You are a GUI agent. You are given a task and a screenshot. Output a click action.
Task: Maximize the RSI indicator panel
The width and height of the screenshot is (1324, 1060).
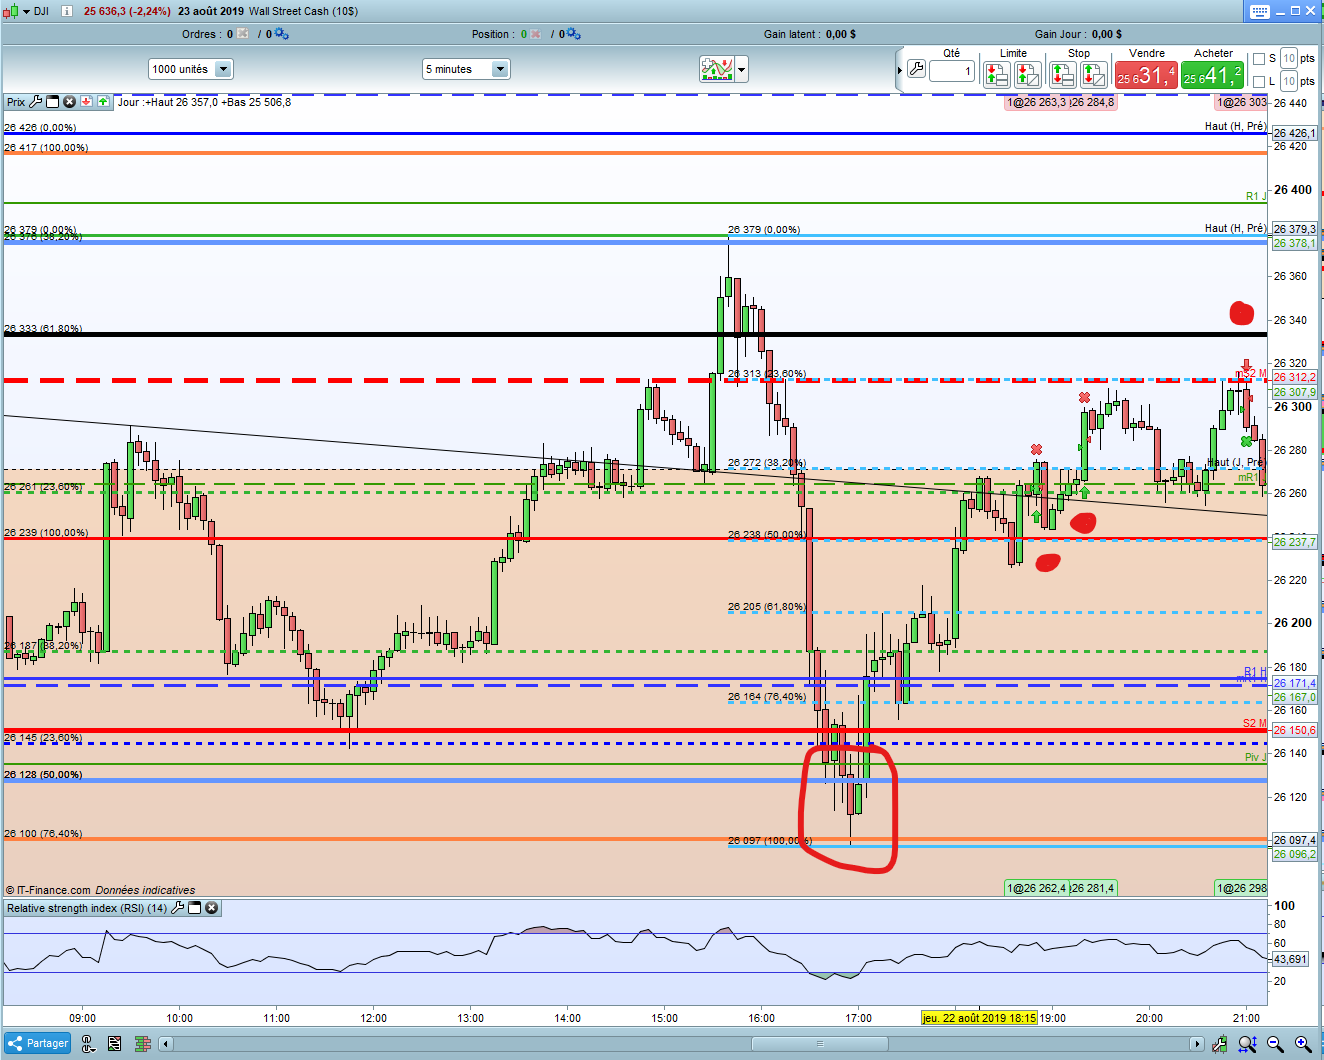(195, 908)
